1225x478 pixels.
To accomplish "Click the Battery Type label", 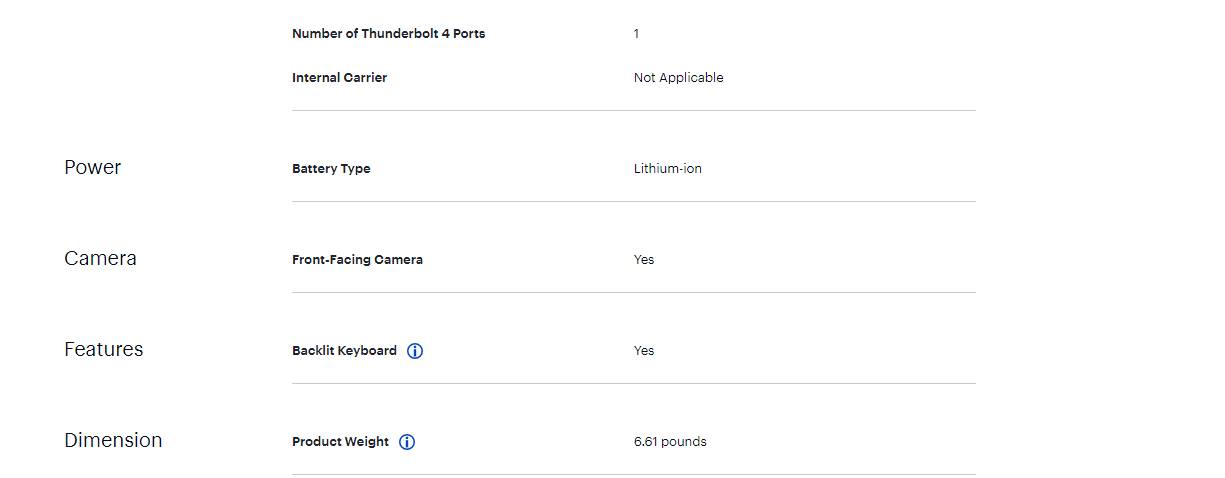I will 331,169.
